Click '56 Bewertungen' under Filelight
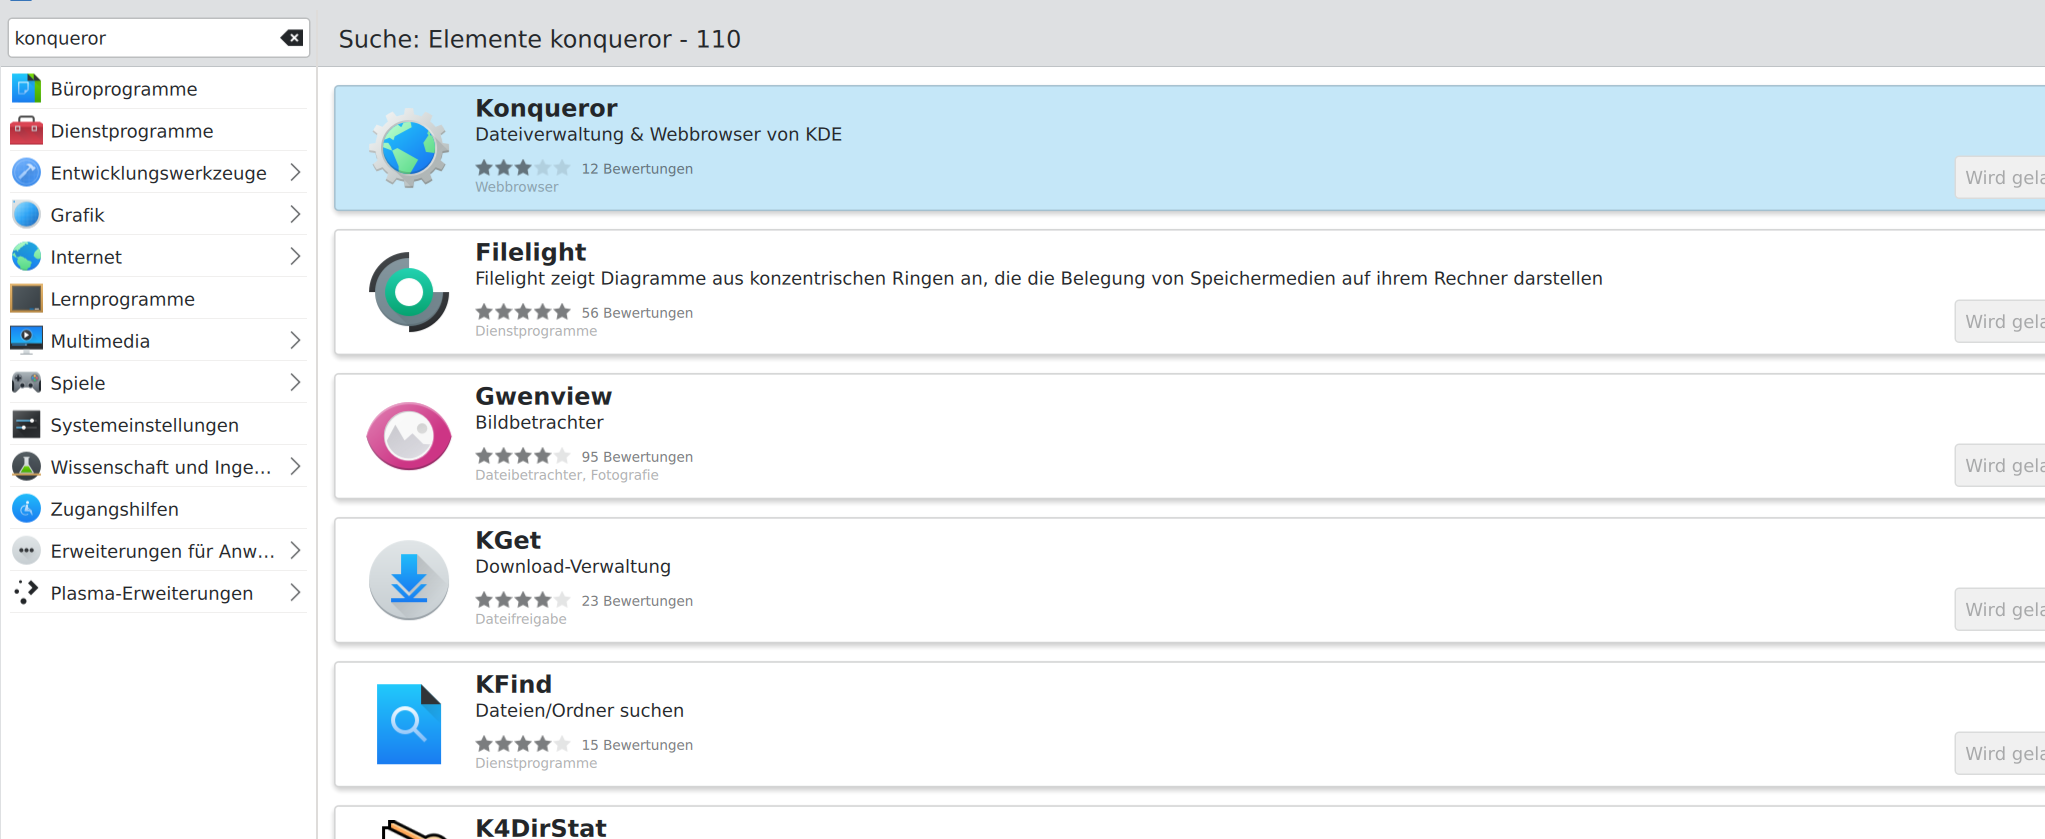The width and height of the screenshot is (2045, 839). point(637,313)
